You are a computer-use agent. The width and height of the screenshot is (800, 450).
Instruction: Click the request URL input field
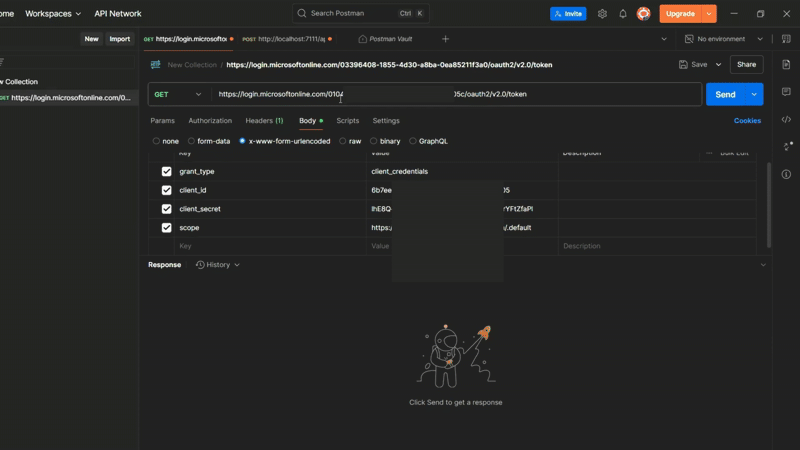click(x=457, y=94)
